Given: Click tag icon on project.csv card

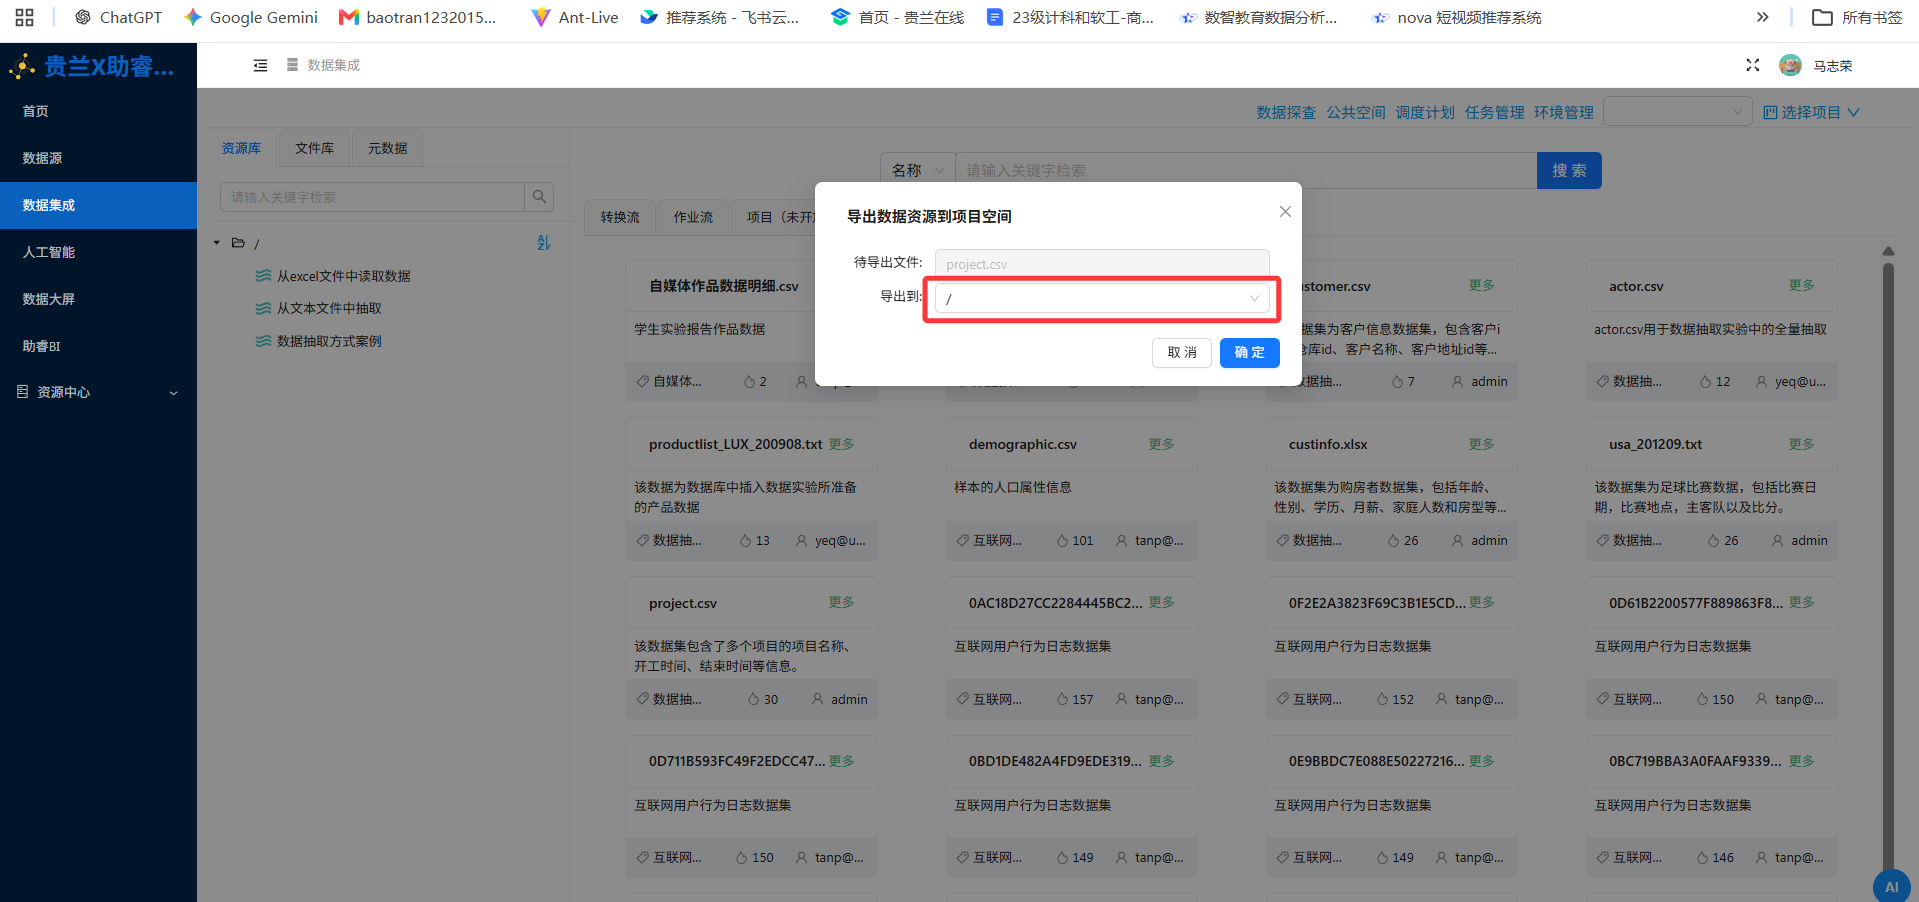Looking at the screenshot, I should click(642, 699).
